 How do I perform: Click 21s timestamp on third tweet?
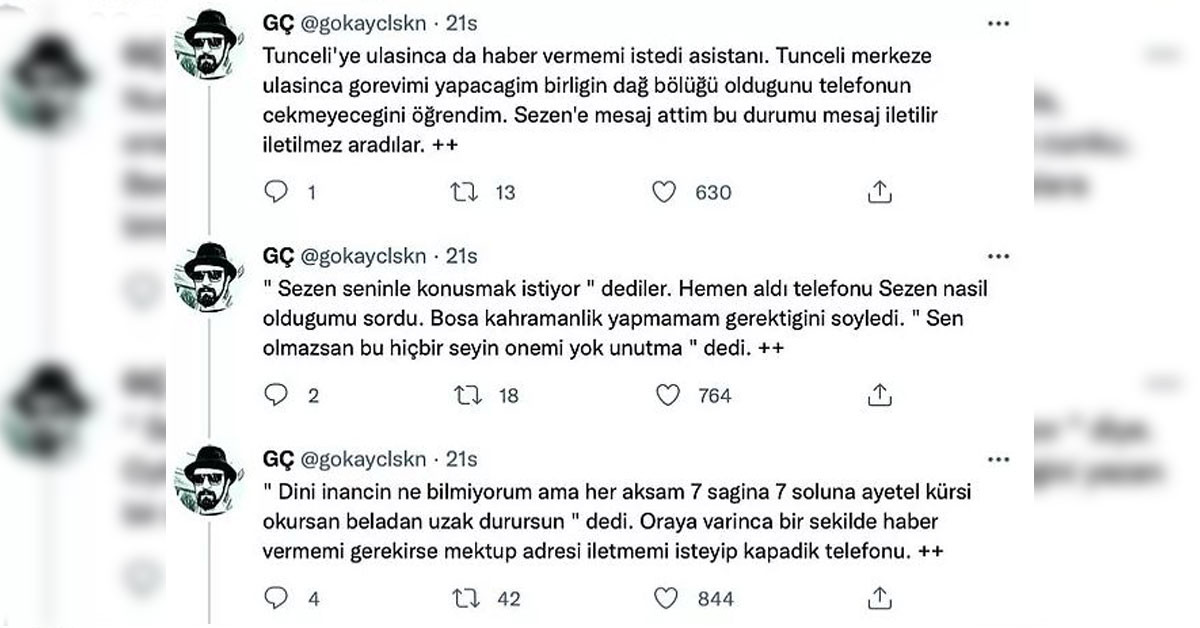461,459
